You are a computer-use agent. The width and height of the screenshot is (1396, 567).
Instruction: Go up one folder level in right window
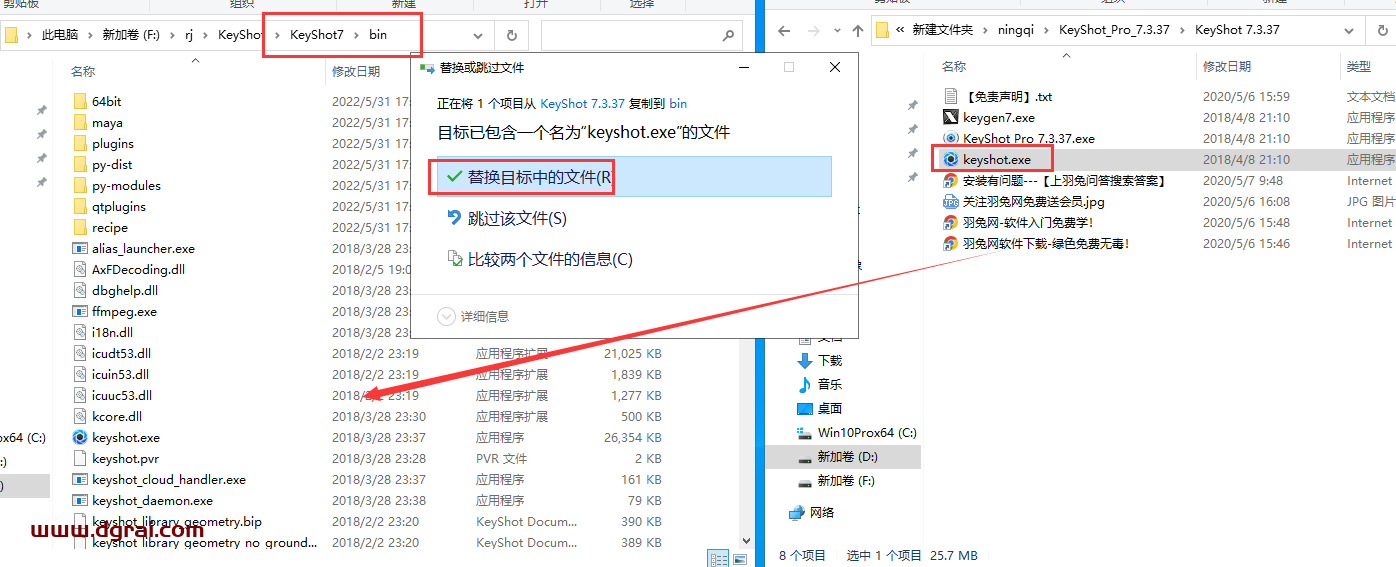click(857, 30)
